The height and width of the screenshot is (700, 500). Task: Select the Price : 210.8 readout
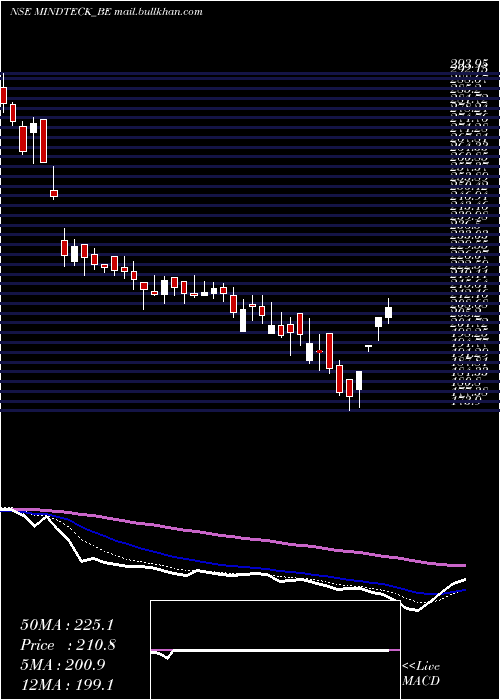click(x=68, y=645)
